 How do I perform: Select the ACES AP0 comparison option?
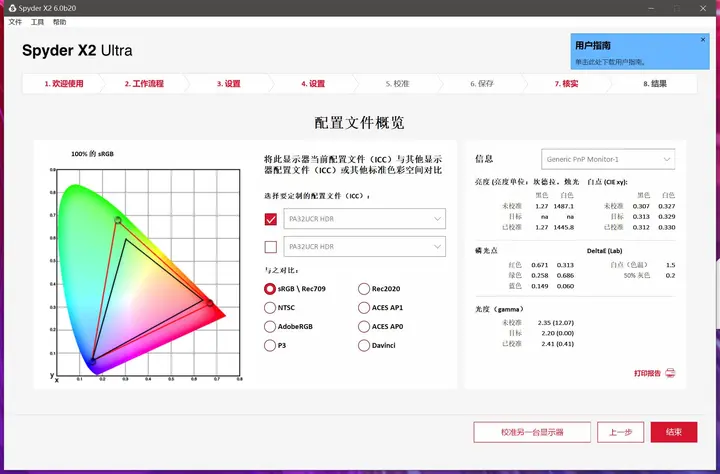pyautogui.click(x=364, y=327)
